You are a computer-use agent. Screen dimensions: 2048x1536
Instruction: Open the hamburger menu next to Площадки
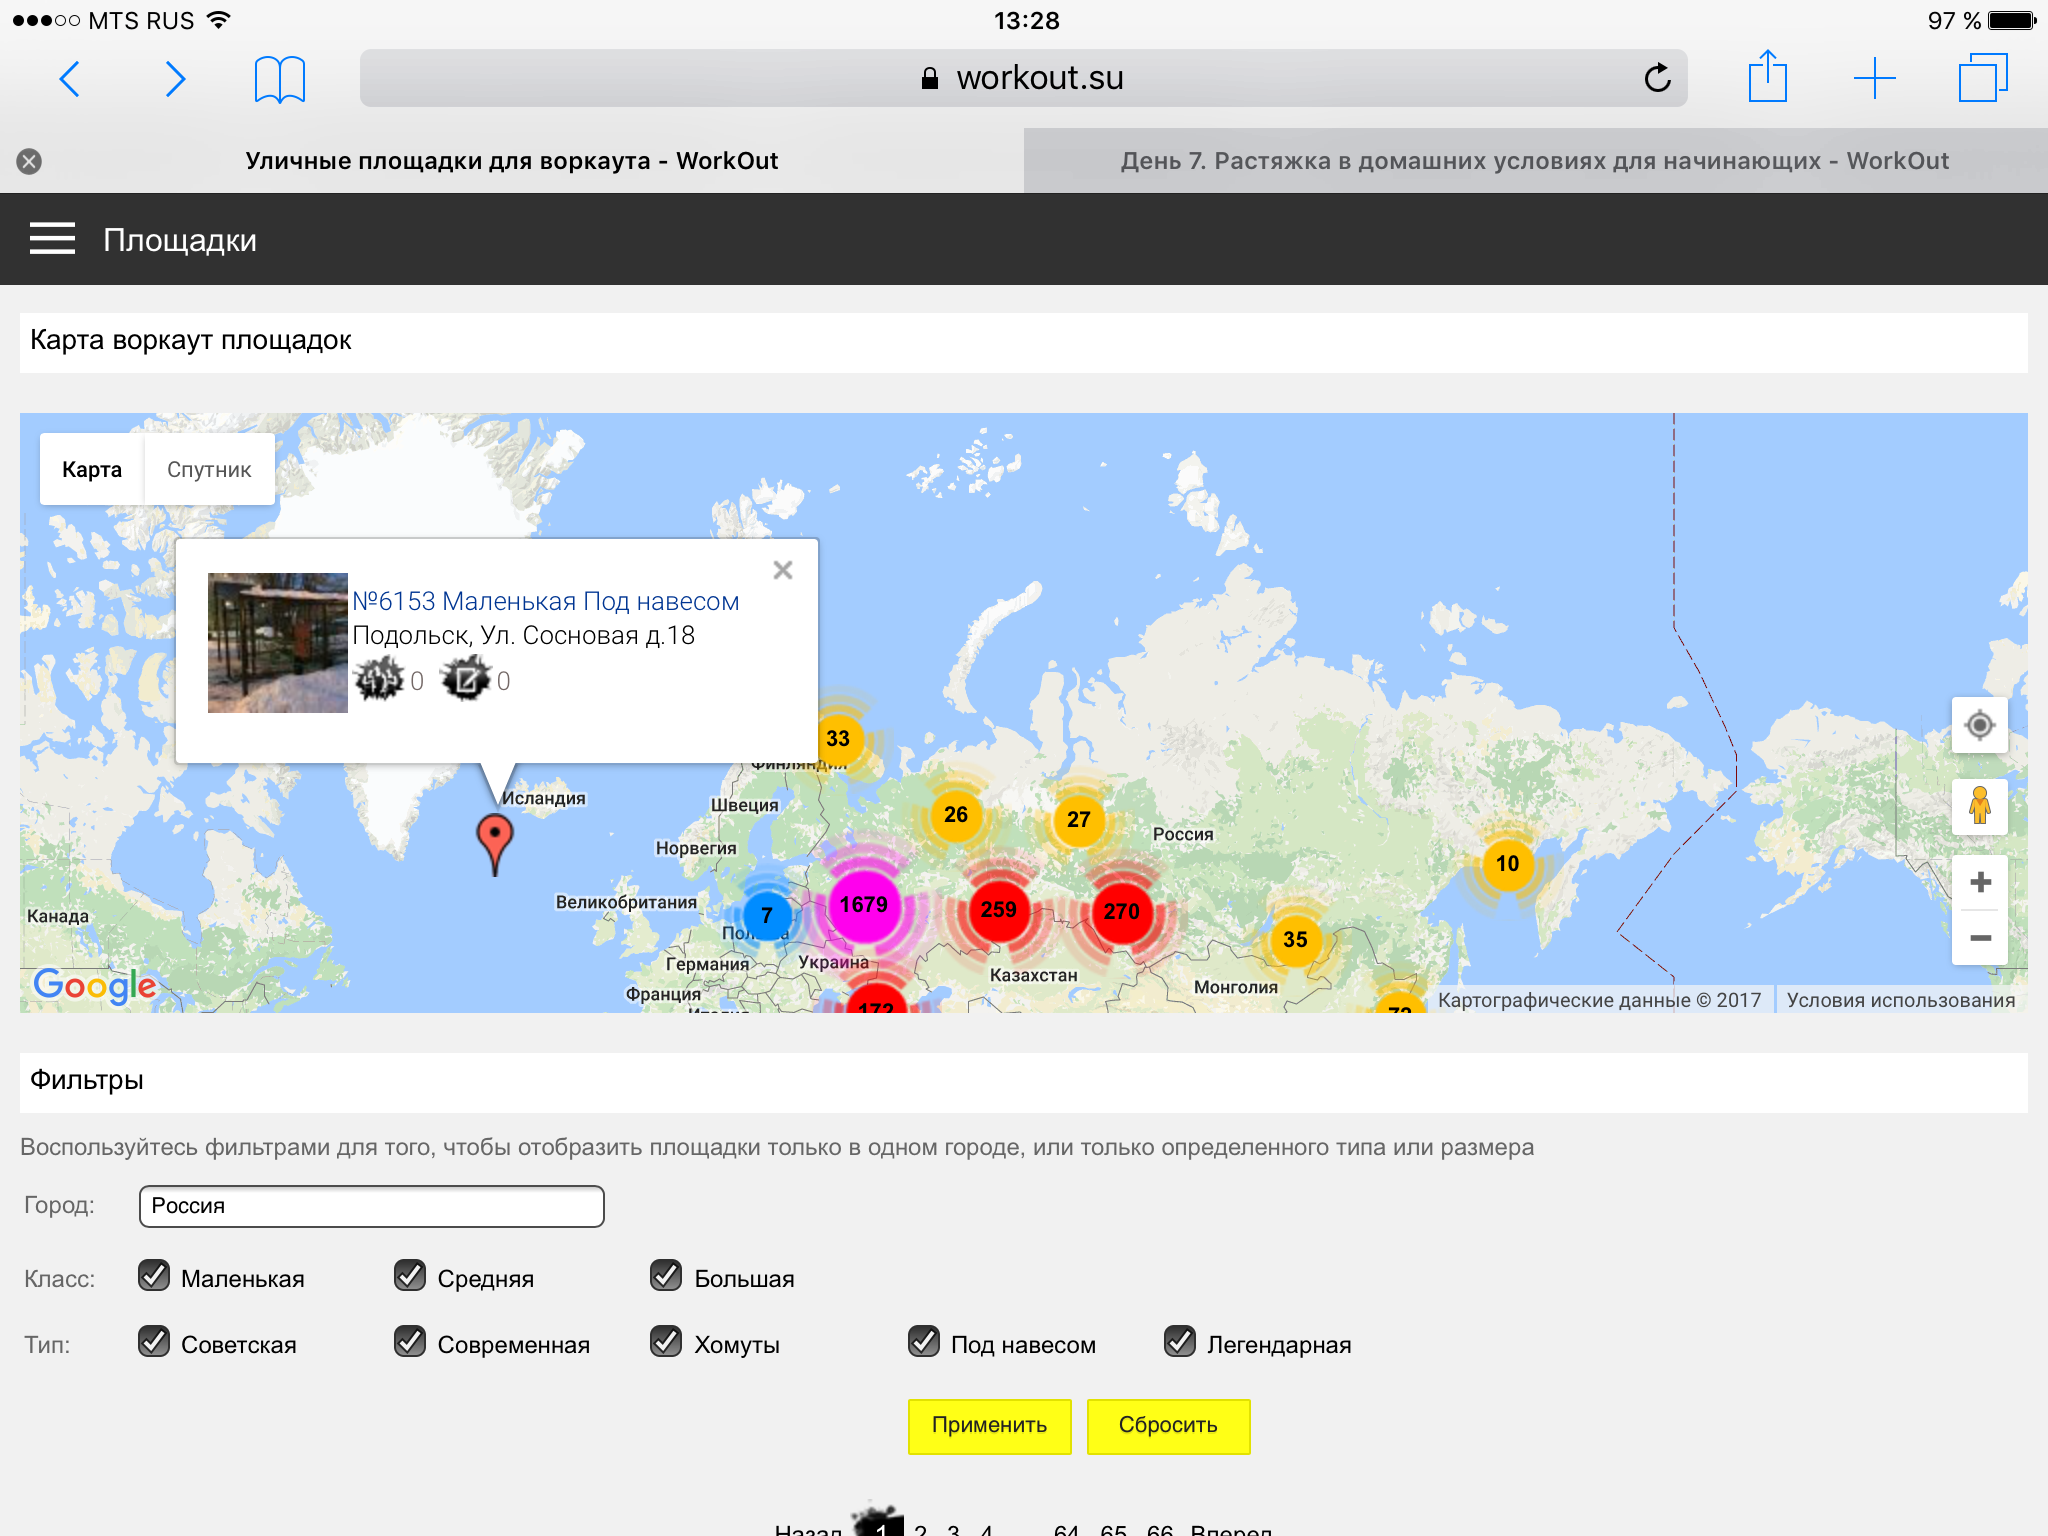52,239
